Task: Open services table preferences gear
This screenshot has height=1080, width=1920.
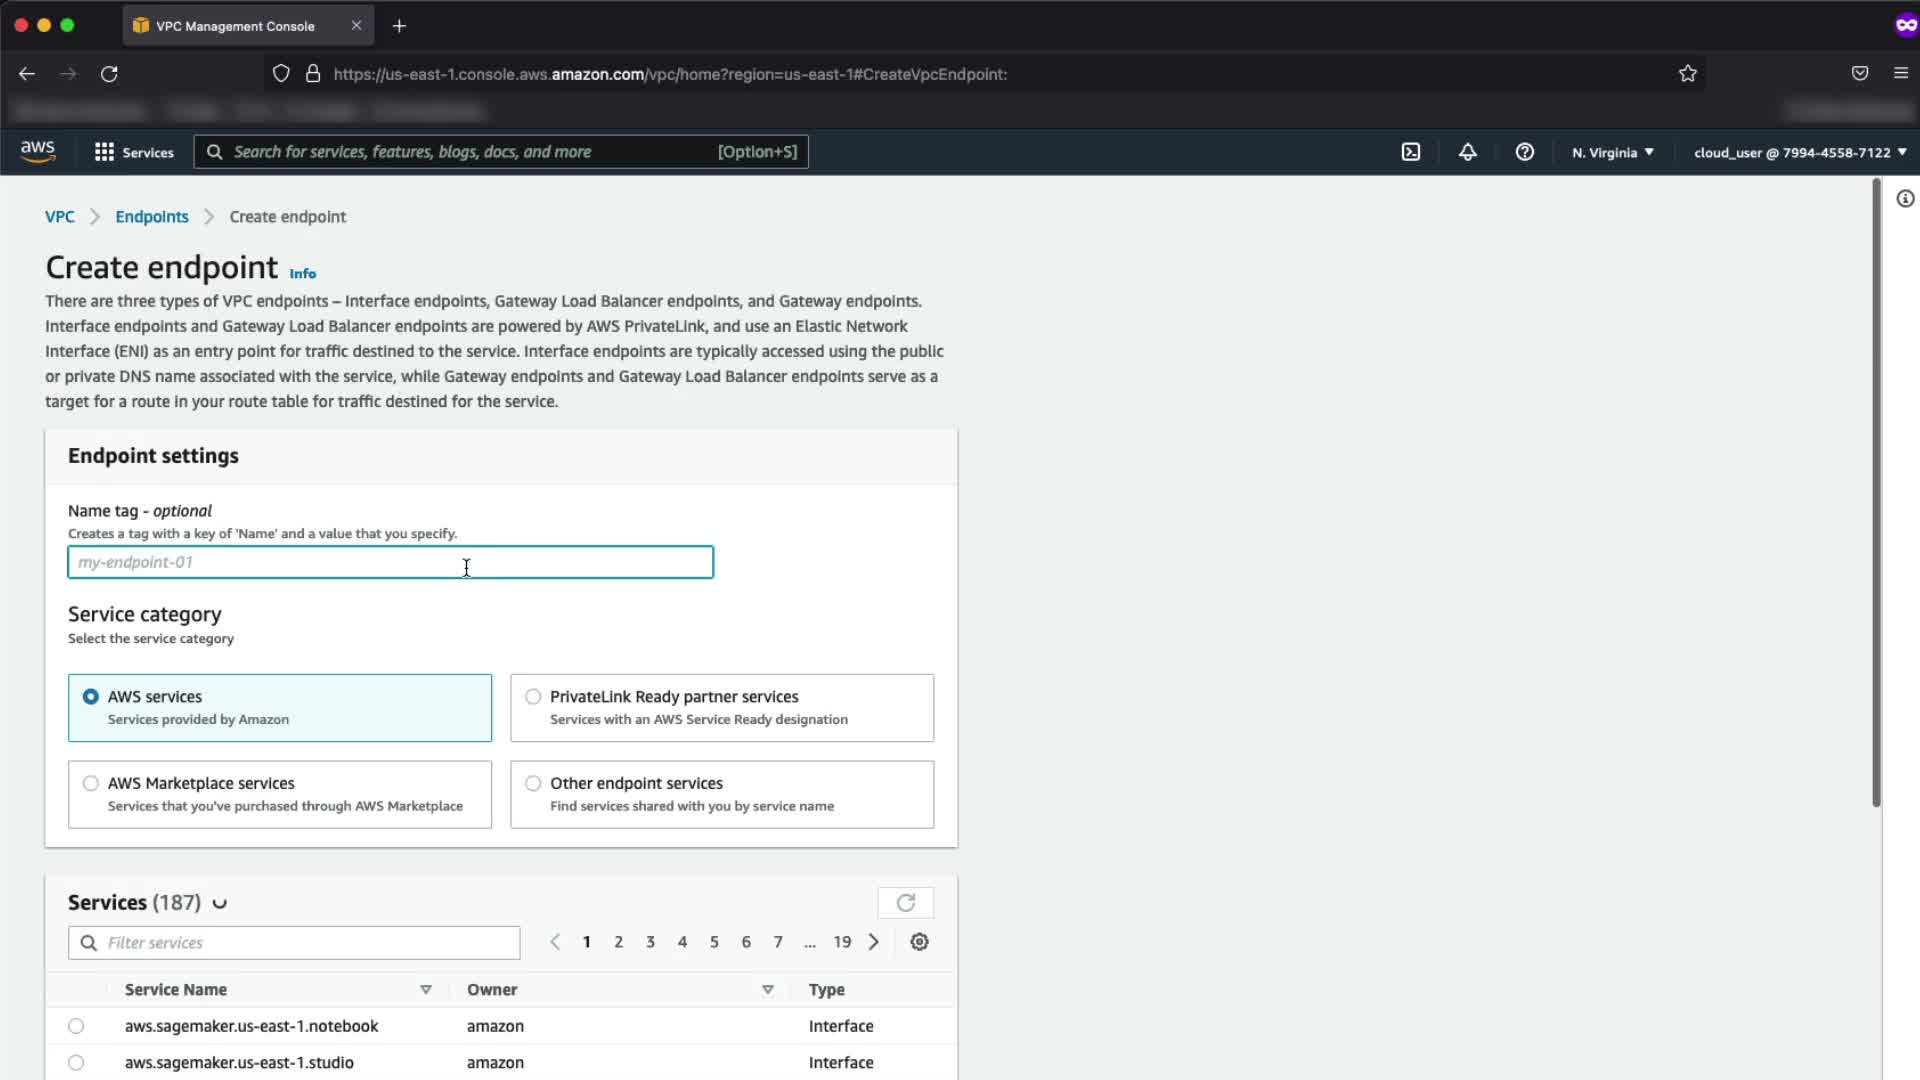Action: point(919,942)
